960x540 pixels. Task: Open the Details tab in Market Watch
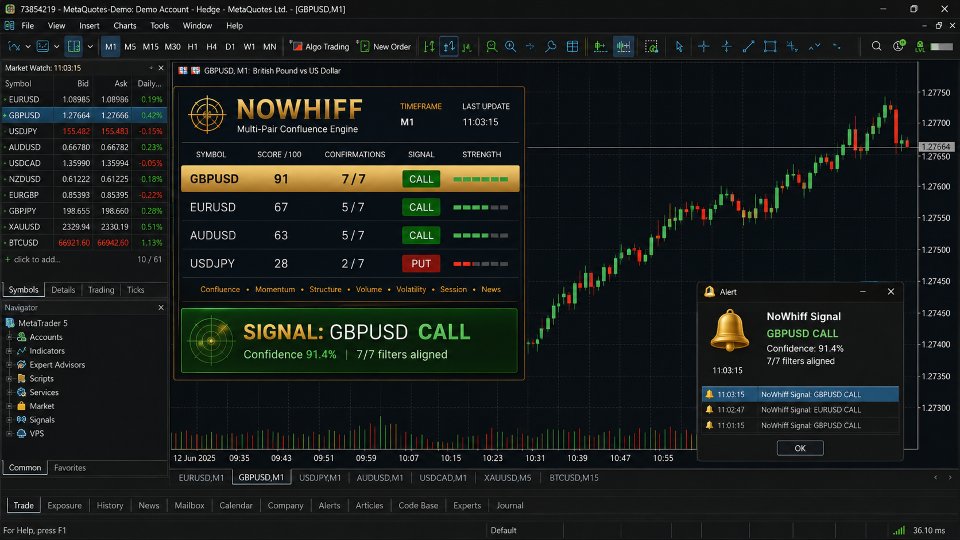click(63, 290)
